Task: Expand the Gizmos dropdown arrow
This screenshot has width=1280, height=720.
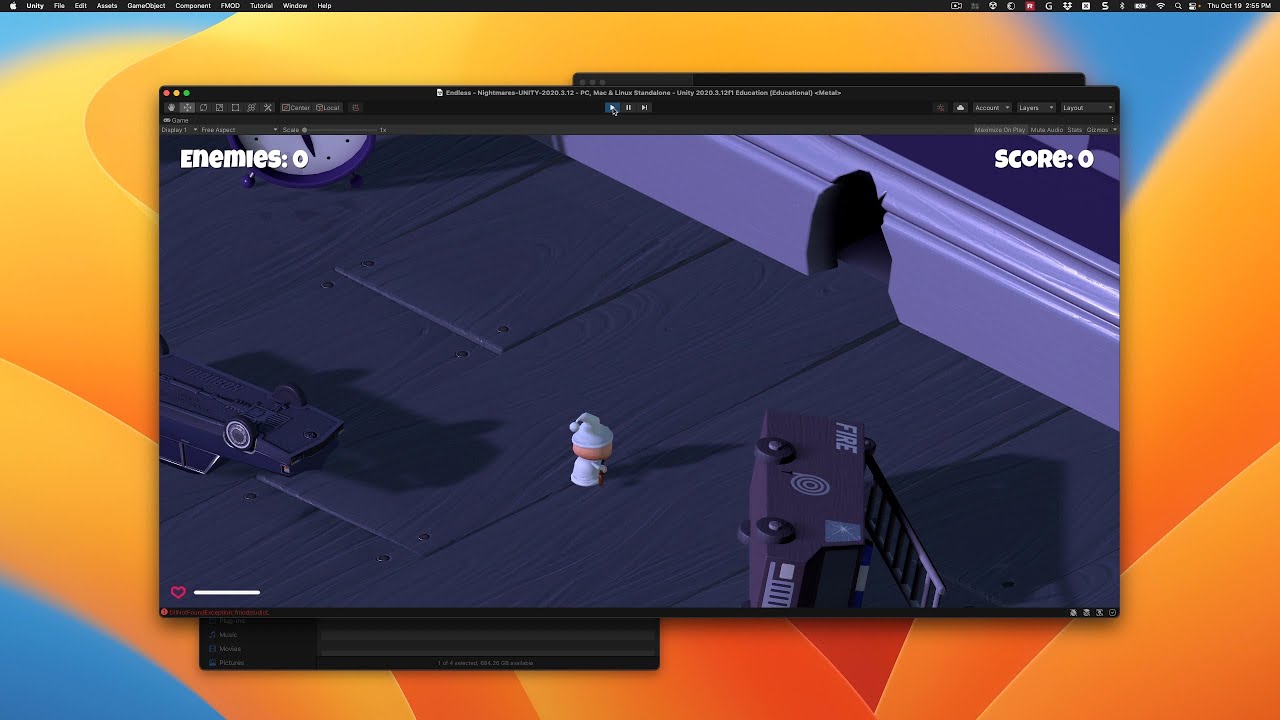Action: tap(1114, 130)
